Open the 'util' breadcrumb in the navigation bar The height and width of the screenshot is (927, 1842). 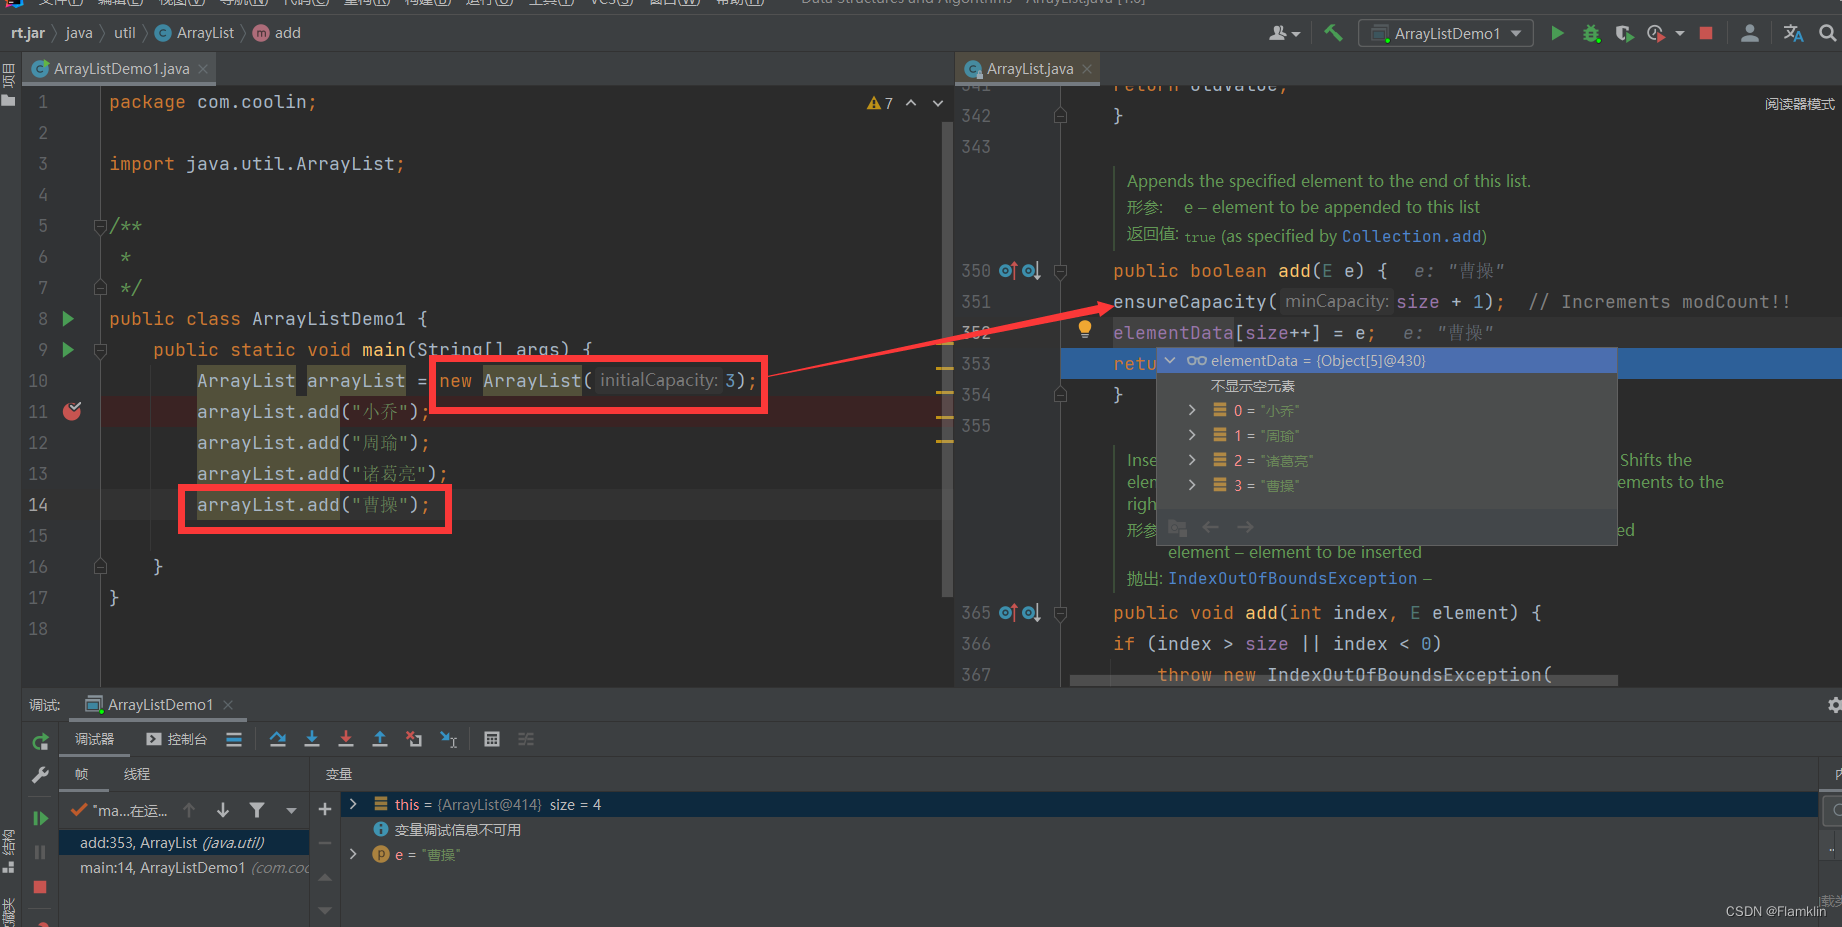(x=125, y=33)
